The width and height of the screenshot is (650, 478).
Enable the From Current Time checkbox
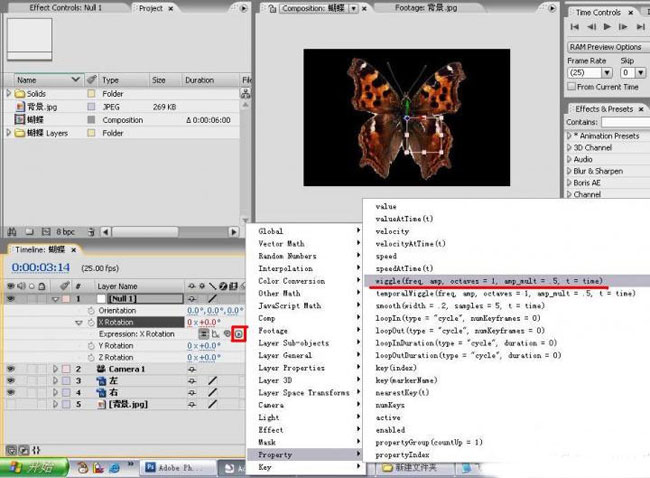point(574,89)
